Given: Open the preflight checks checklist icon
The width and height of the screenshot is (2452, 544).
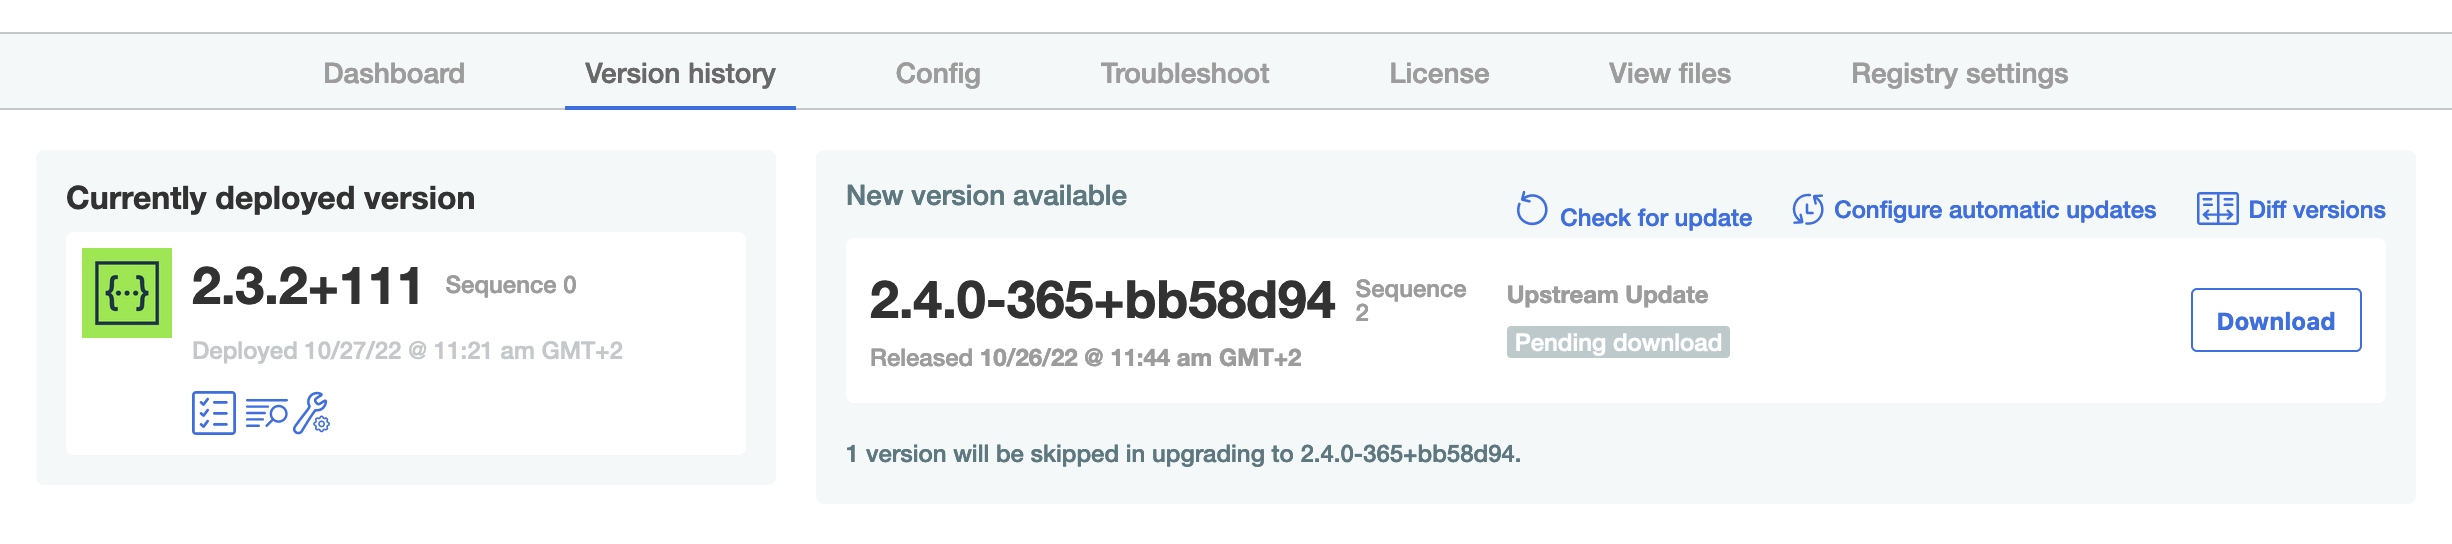Looking at the screenshot, I should [x=213, y=413].
